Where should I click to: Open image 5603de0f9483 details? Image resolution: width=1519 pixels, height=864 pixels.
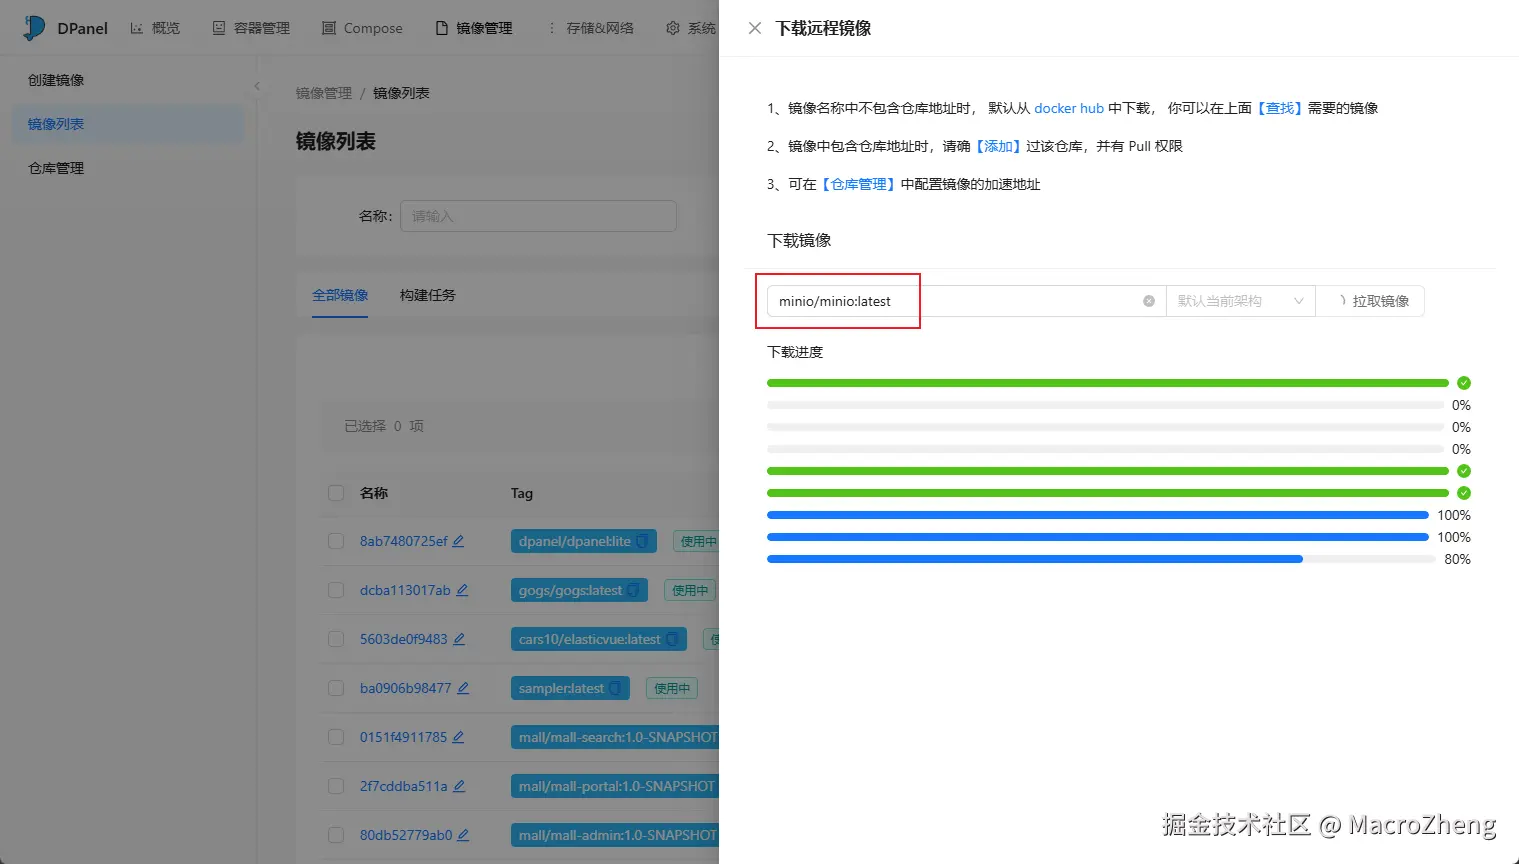coord(404,639)
